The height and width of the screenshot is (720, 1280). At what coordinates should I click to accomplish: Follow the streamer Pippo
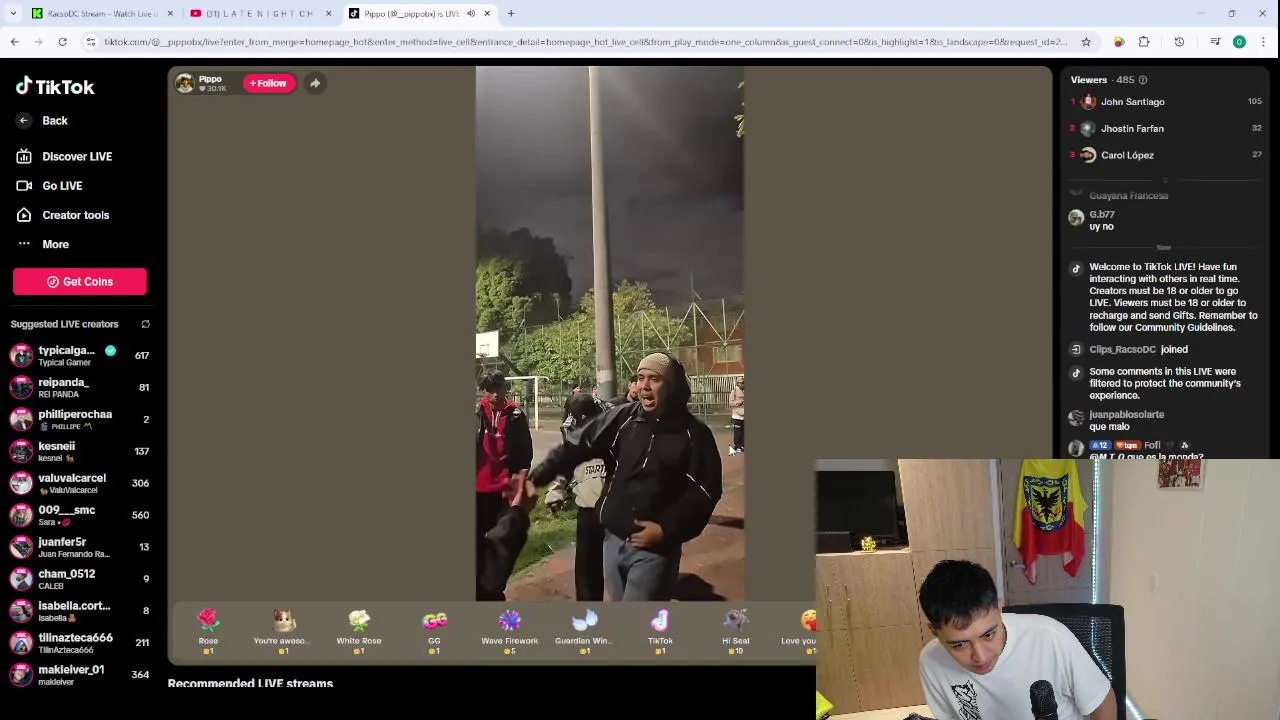point(268,83)
